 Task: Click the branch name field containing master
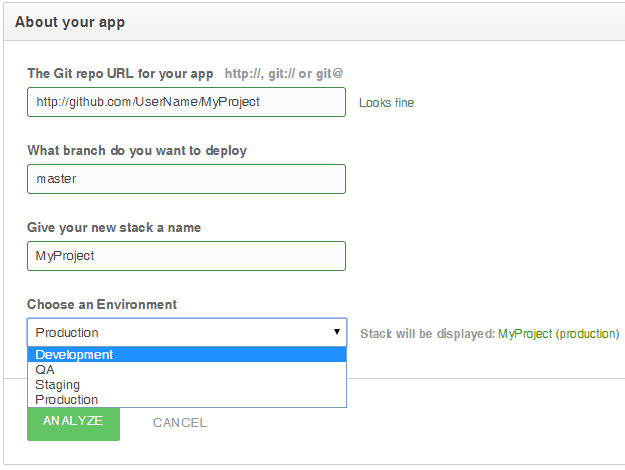tap(186, 179)
